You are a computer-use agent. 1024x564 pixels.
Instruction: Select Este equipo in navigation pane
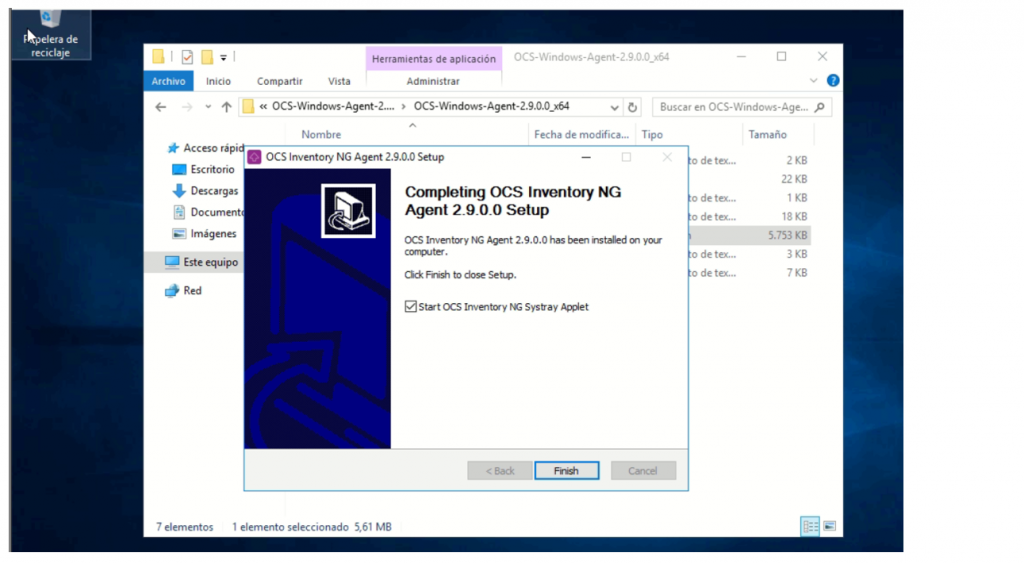pyautogui.click(x=201, y=262)
